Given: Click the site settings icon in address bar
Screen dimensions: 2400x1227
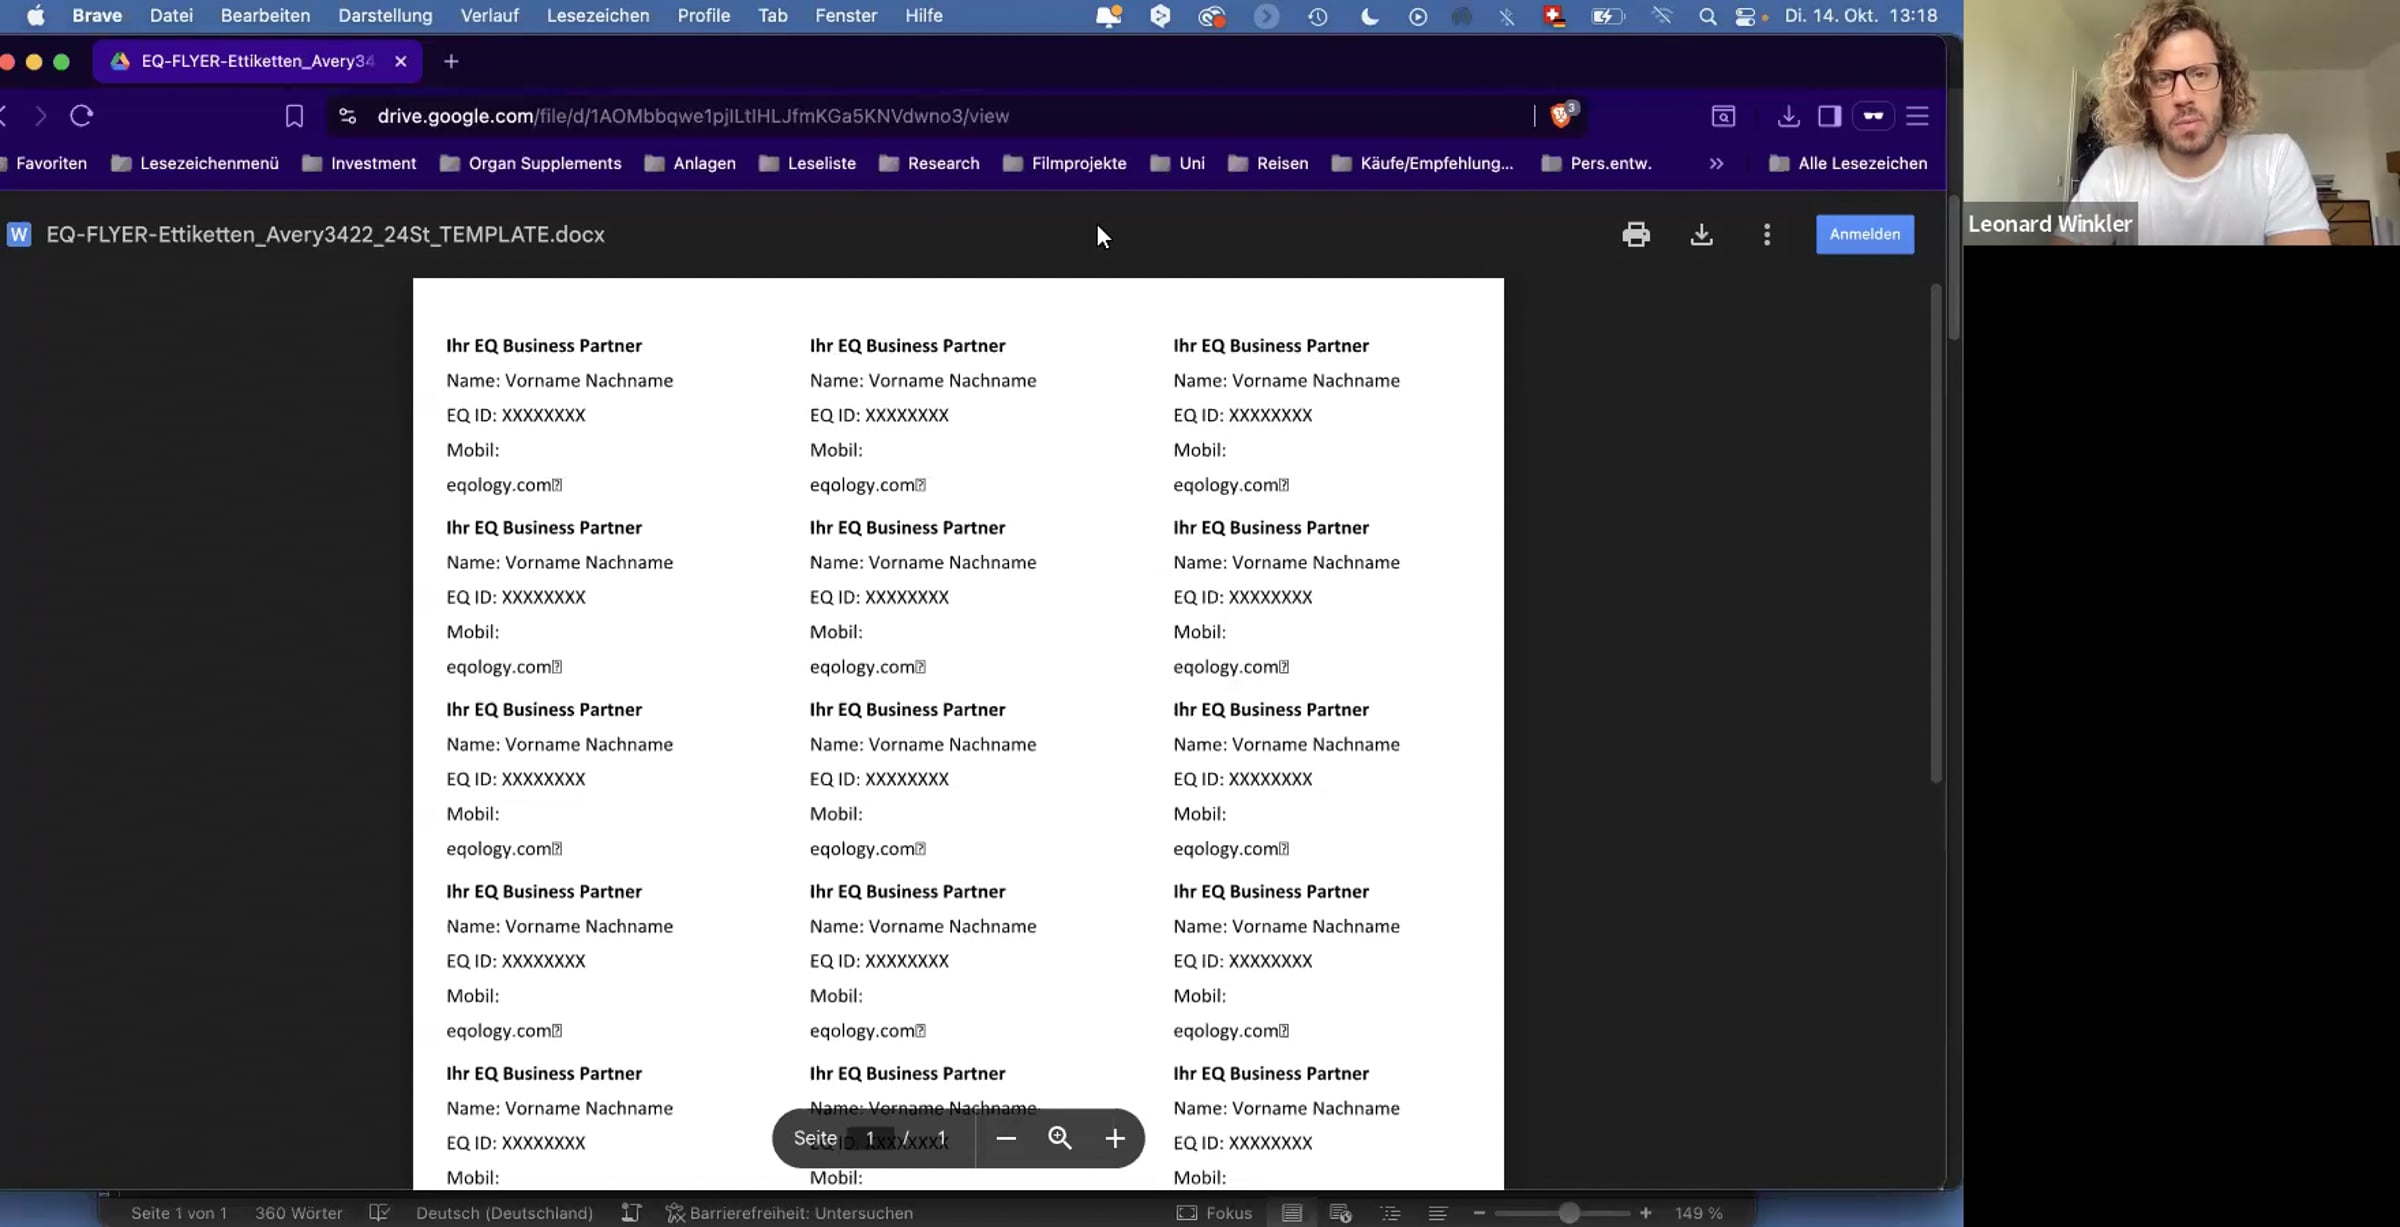Looking at the screenshot, I should point(347,116).
